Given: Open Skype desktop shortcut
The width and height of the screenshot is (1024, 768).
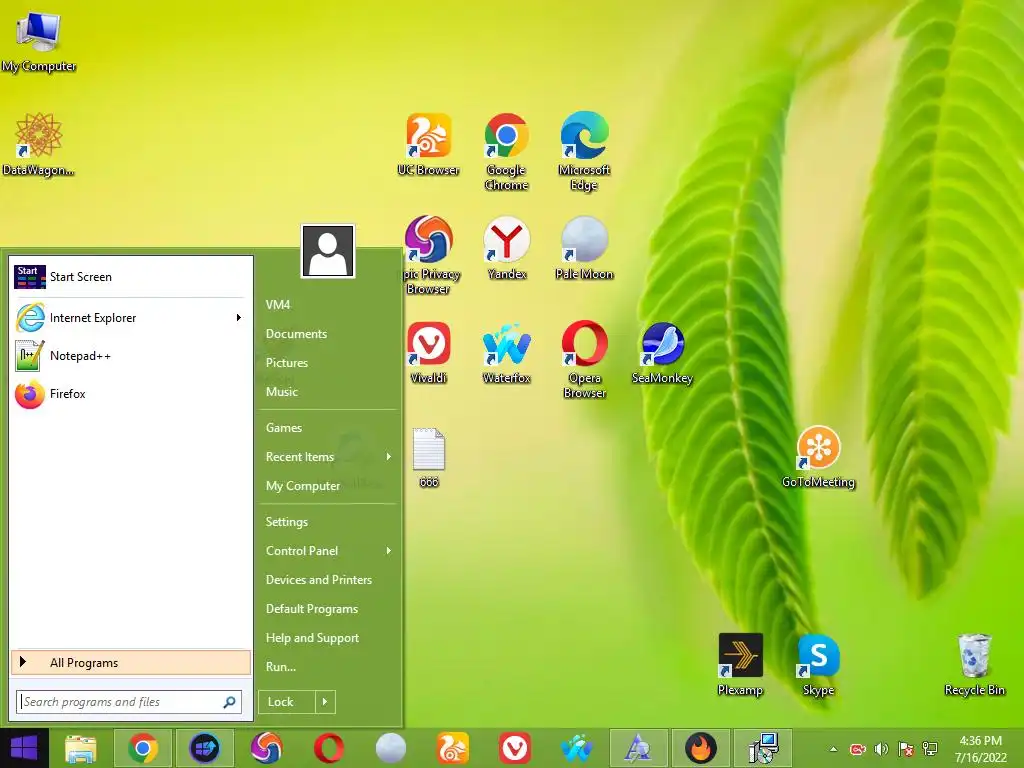Looking at the screenshot, I should (818, 665).
